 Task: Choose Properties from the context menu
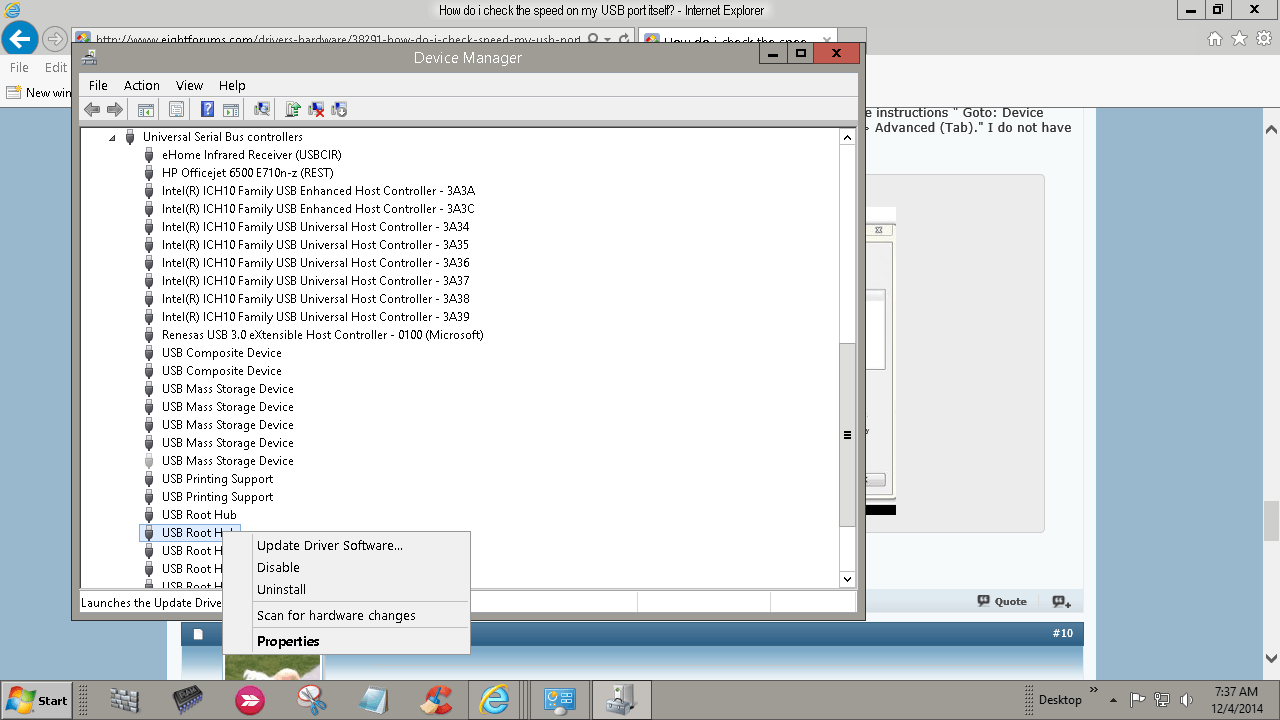[346, 641]
